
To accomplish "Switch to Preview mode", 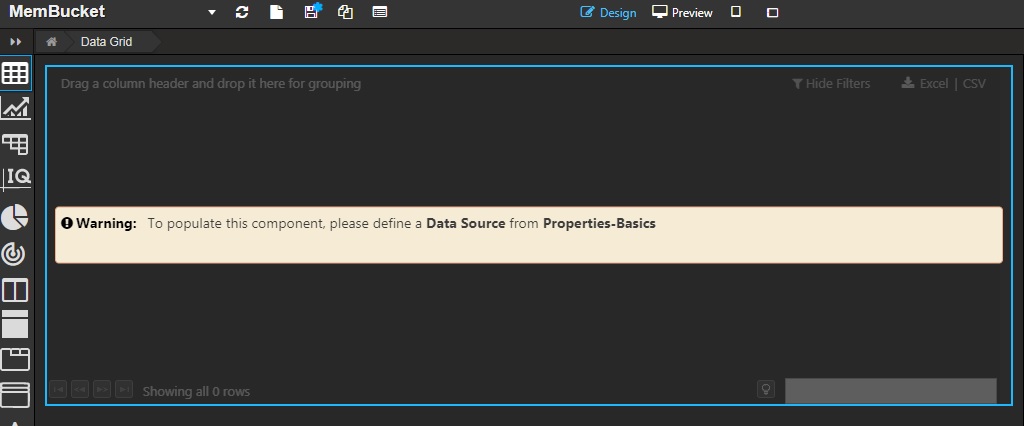I will coord(682,12).
